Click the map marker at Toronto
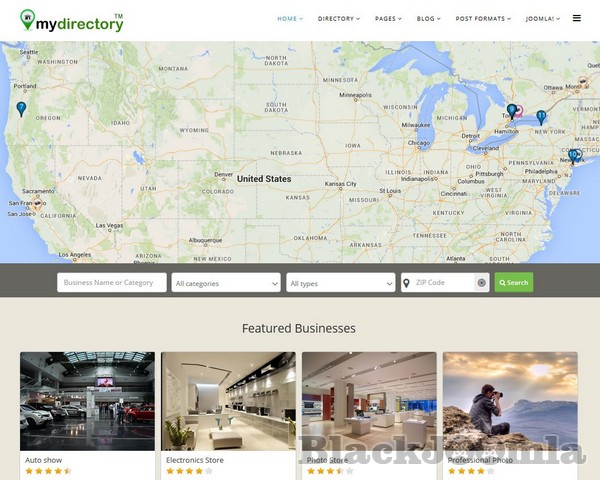 click(512, 111)
